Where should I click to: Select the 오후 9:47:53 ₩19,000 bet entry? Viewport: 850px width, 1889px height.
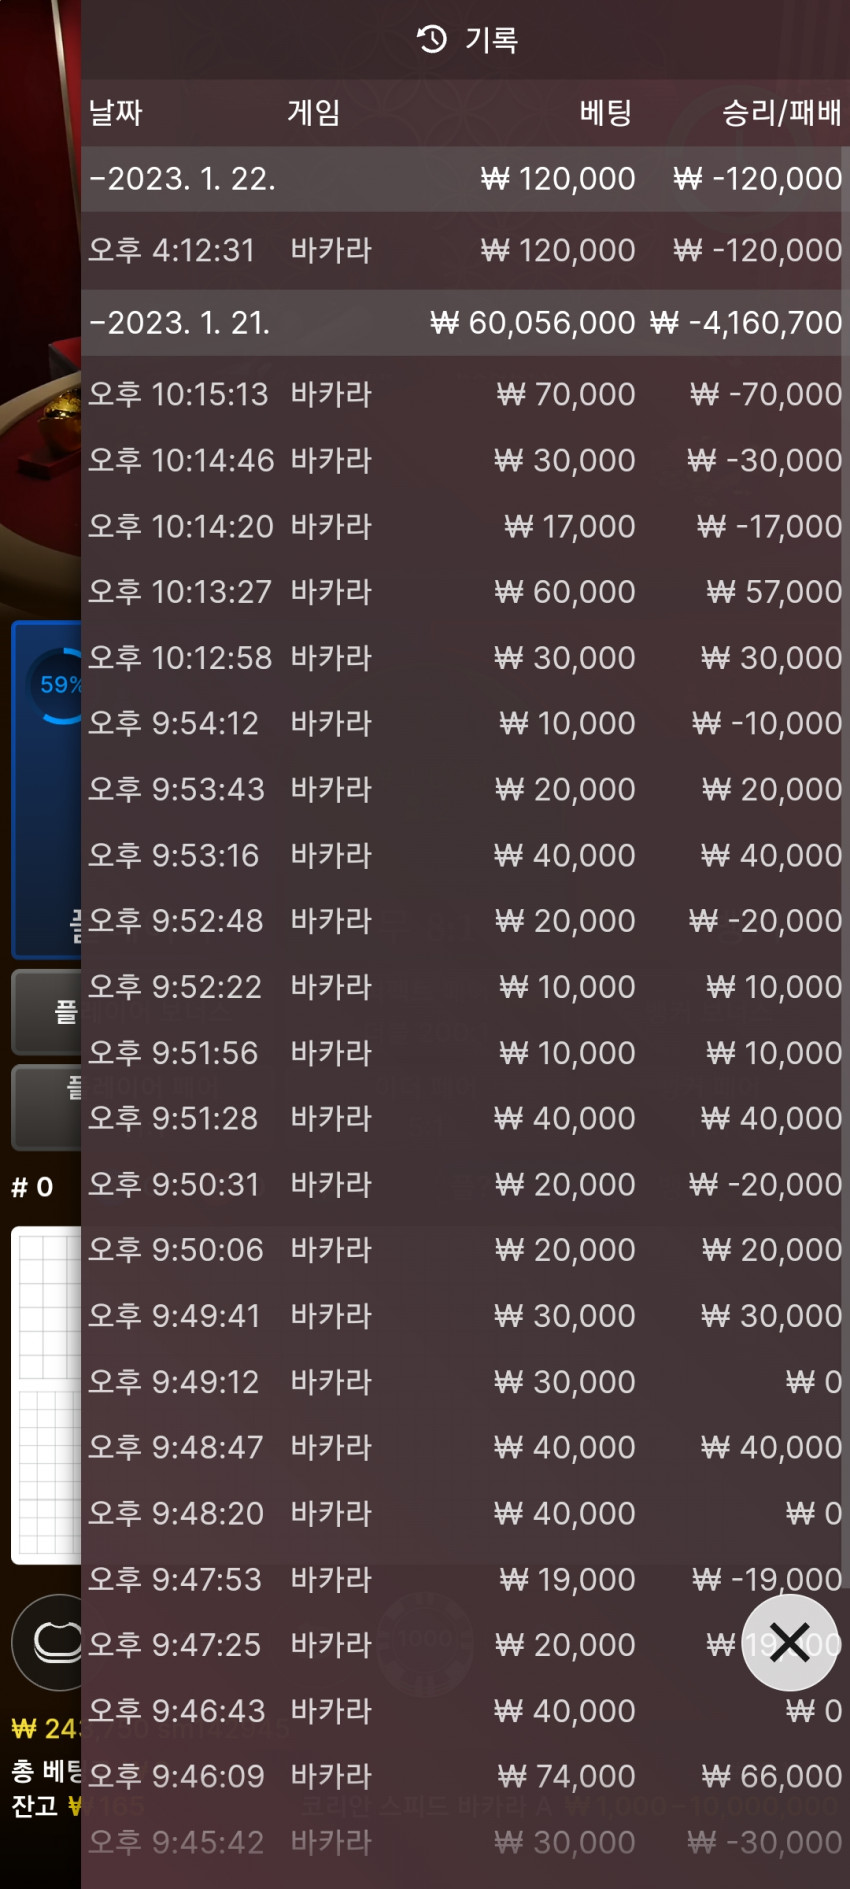pyautogui.click(x=465, y=1579)
